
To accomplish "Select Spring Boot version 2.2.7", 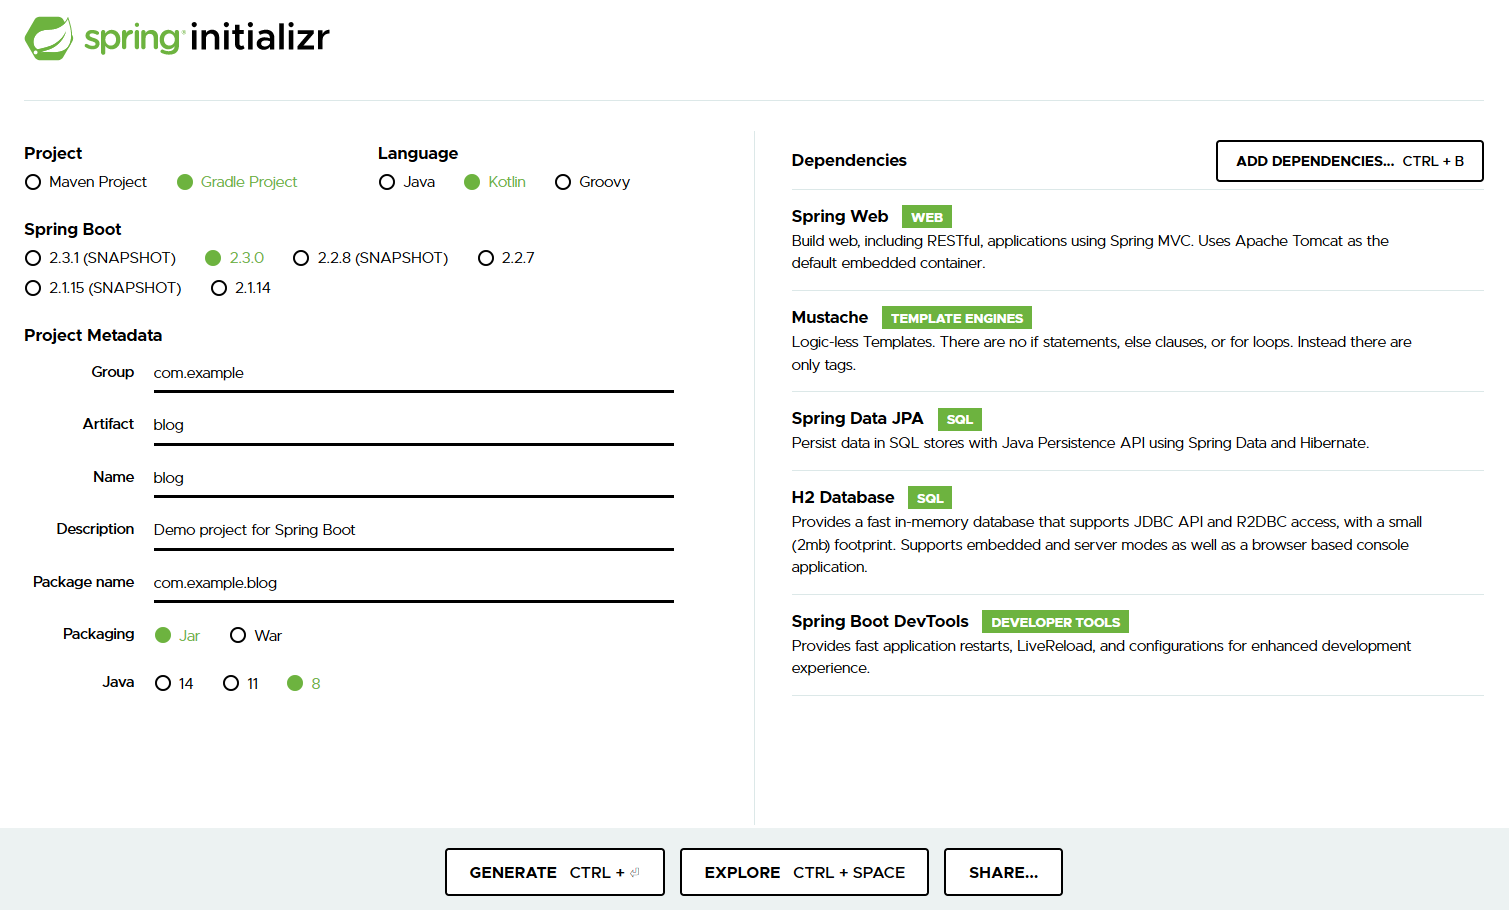I will (506, 258).
